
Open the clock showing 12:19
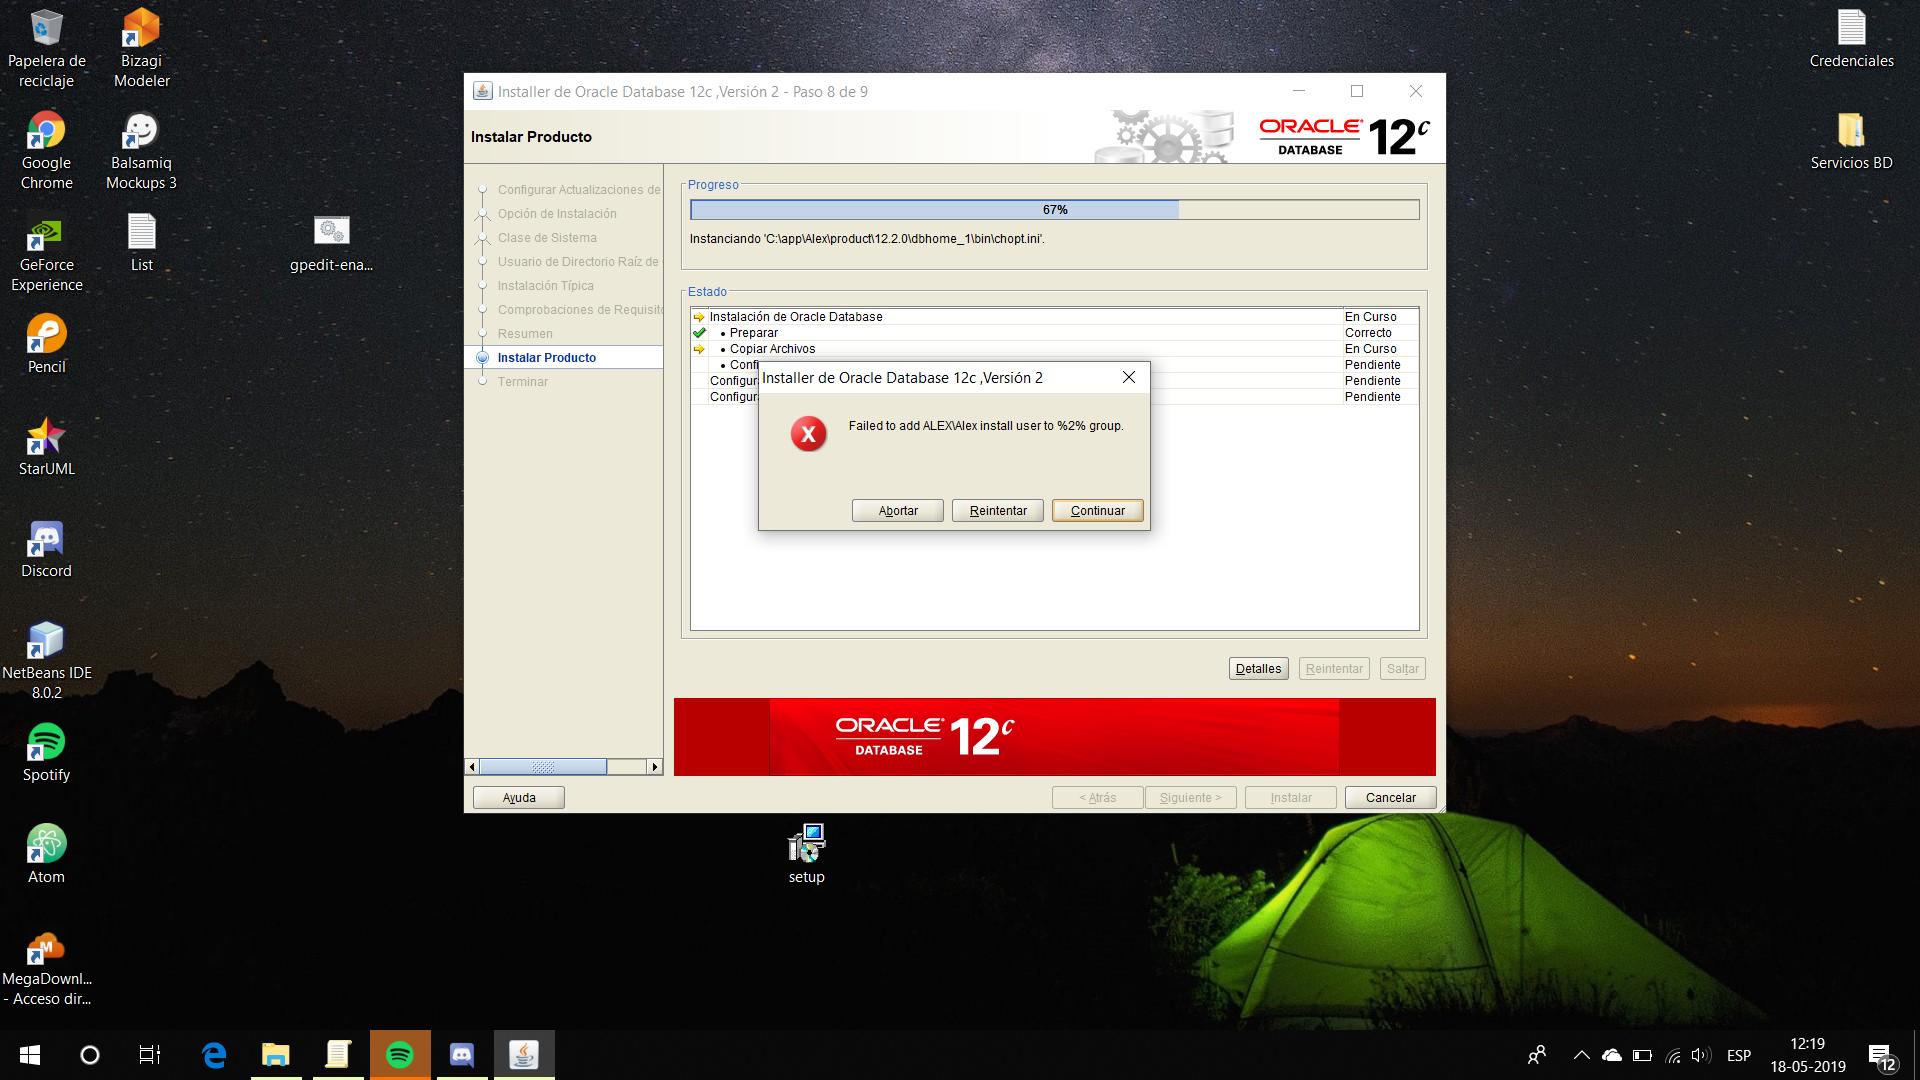[x=1807, y=1055]
